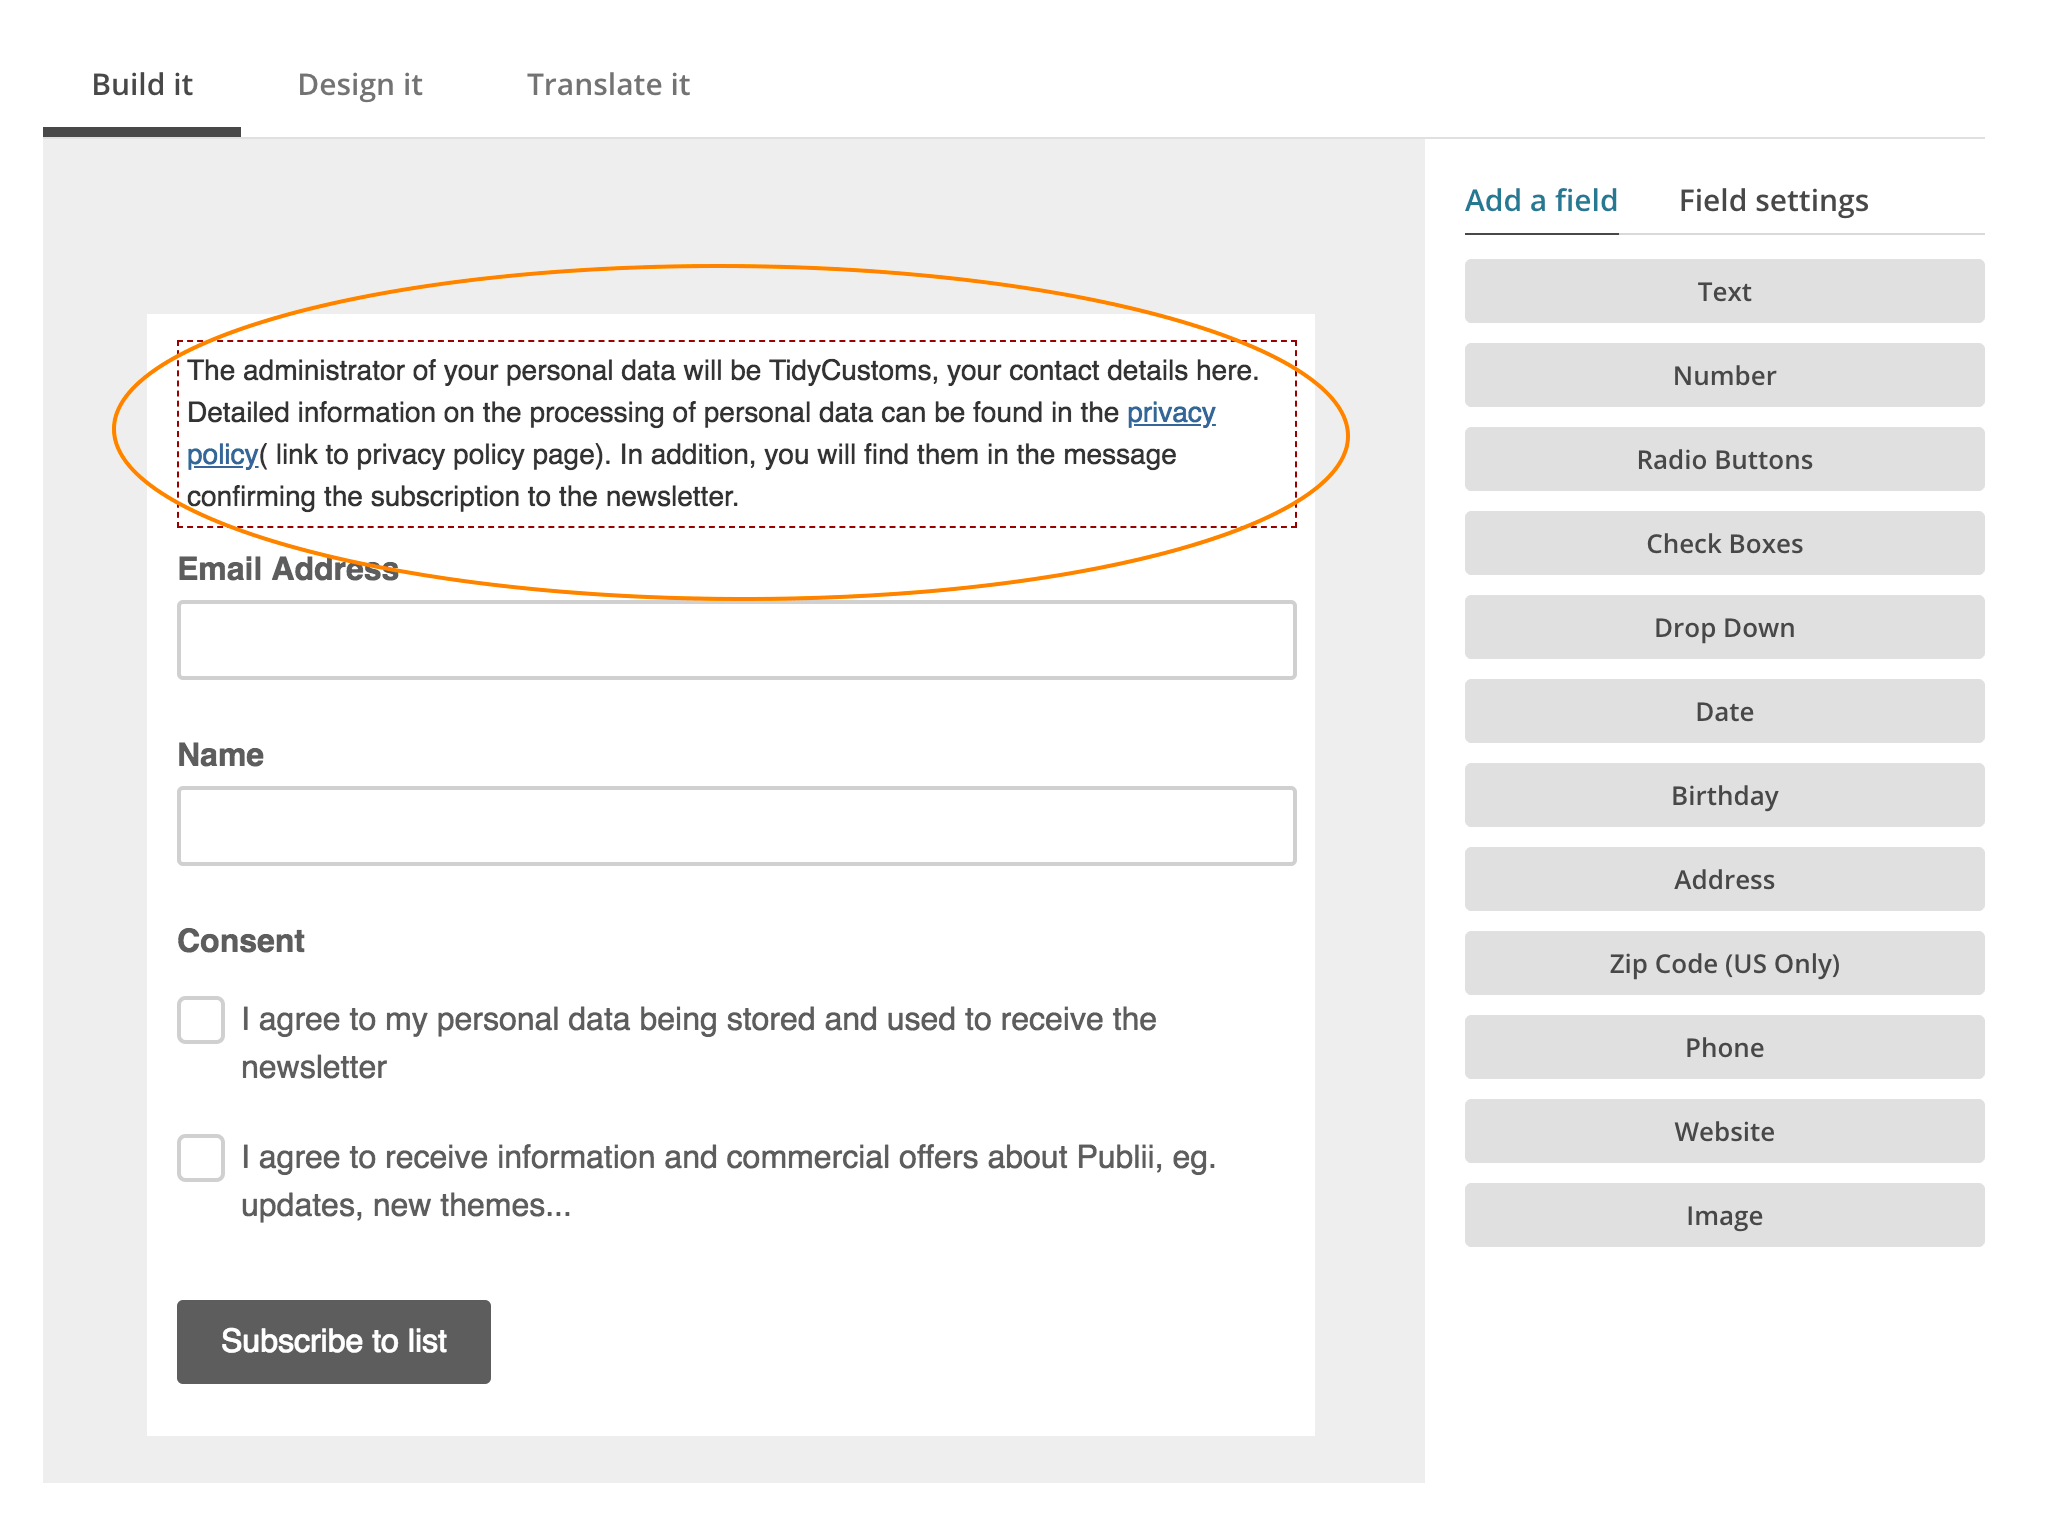Open the Field settings panel tab
This screenshot has height=1540, width=2046.
tap(1773, 201)
